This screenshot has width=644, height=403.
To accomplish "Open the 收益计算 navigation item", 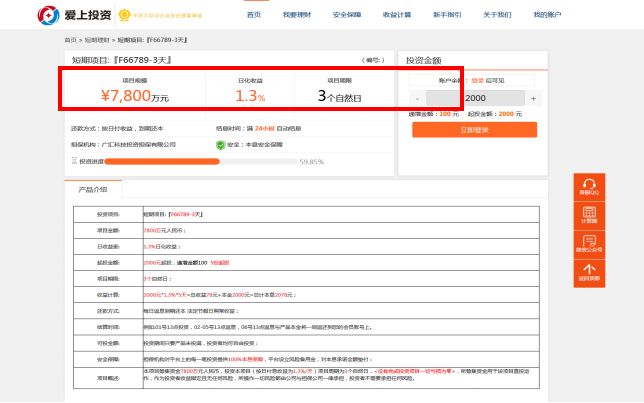I will 397,15.
